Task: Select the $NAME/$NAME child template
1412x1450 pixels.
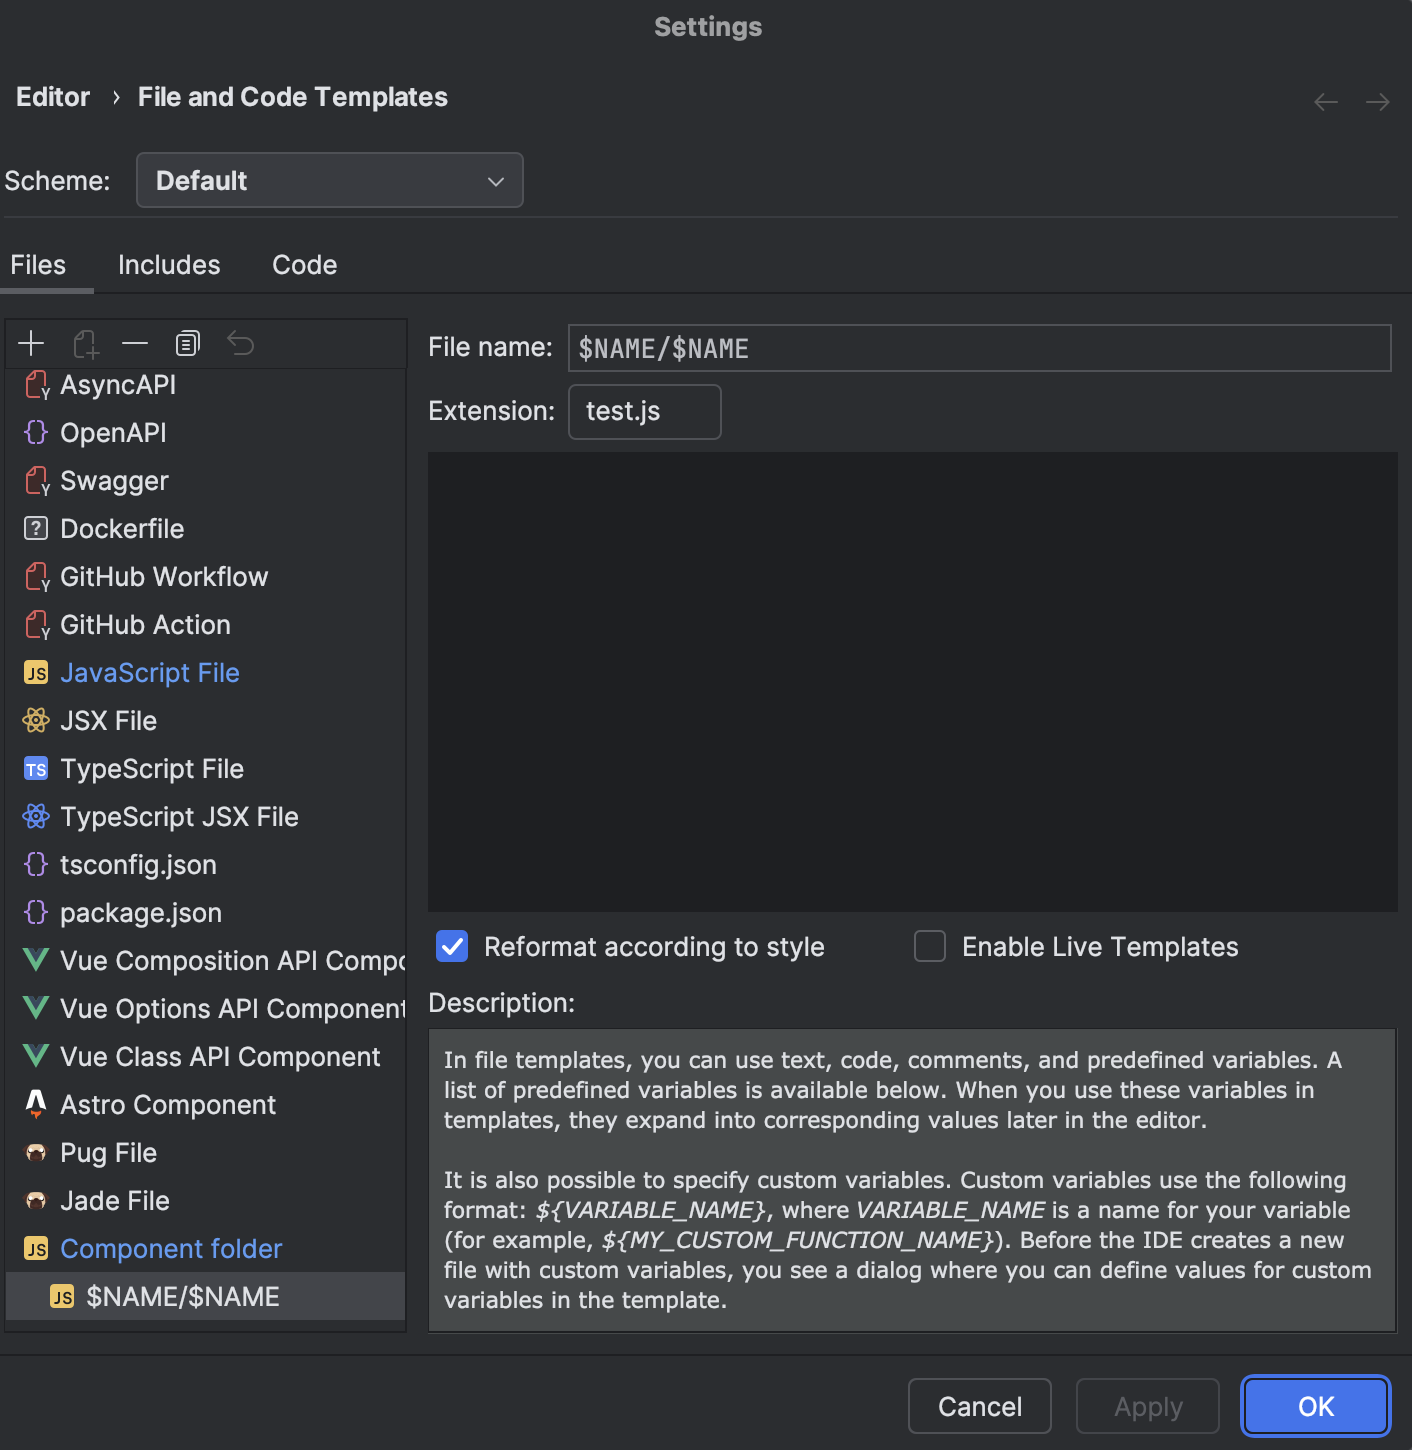Action: (205, 1296)
